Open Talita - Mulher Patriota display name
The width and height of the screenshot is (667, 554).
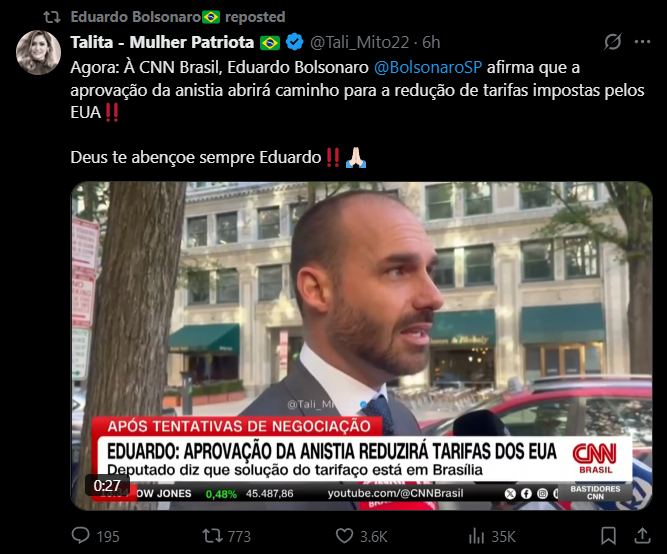coord(162,42)
